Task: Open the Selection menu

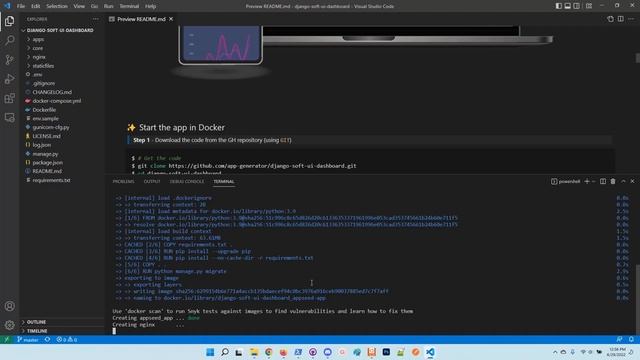Action: pos(57,6)
